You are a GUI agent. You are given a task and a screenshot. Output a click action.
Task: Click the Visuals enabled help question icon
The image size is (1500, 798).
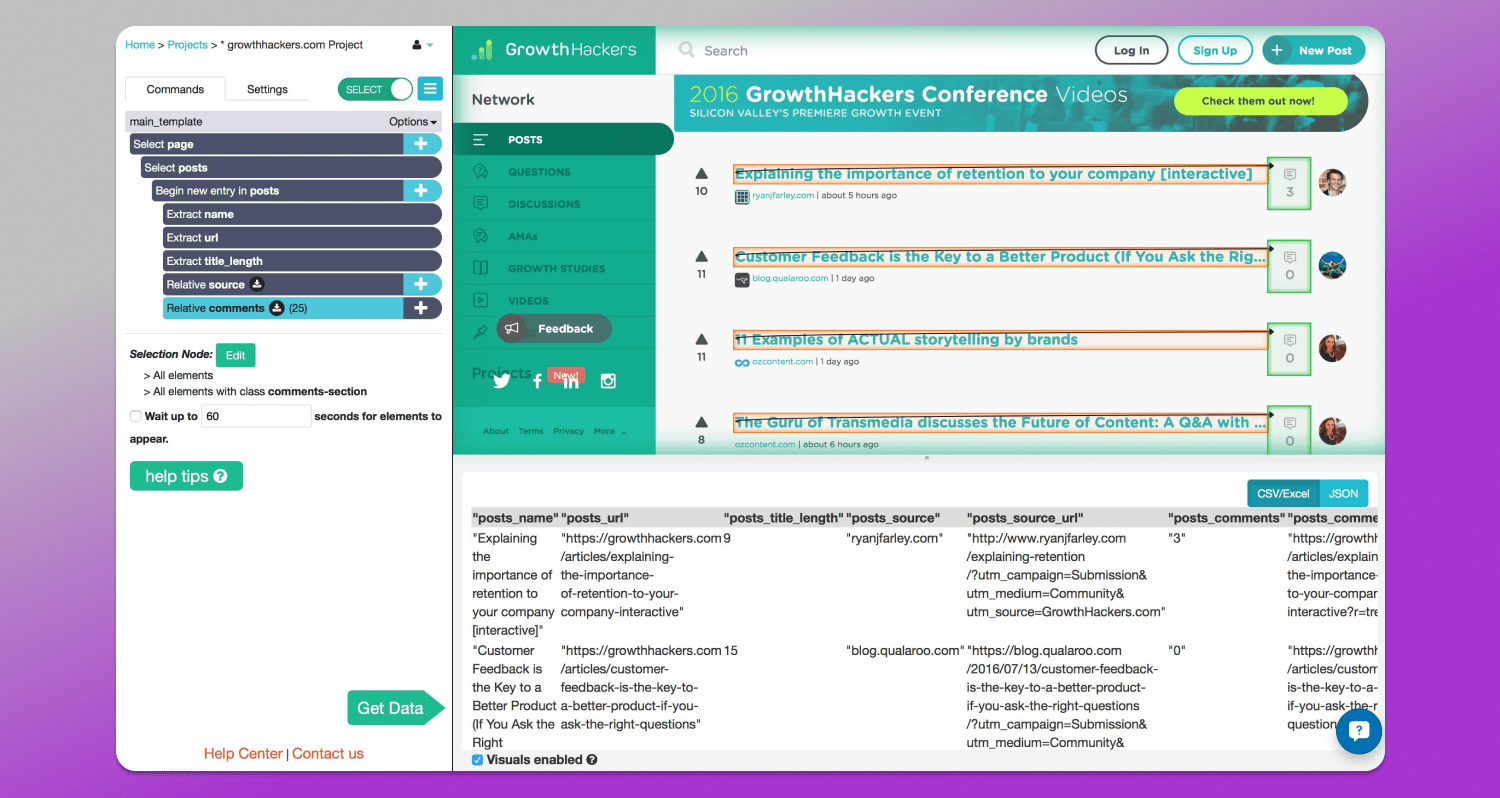click(x=592, y=760)
